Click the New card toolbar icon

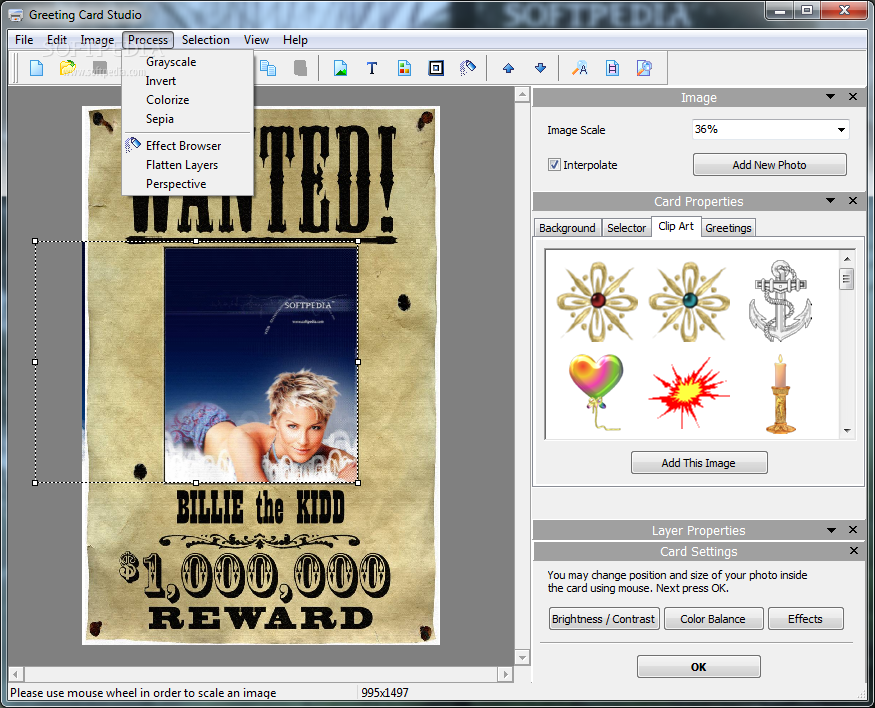click(36, 68)
